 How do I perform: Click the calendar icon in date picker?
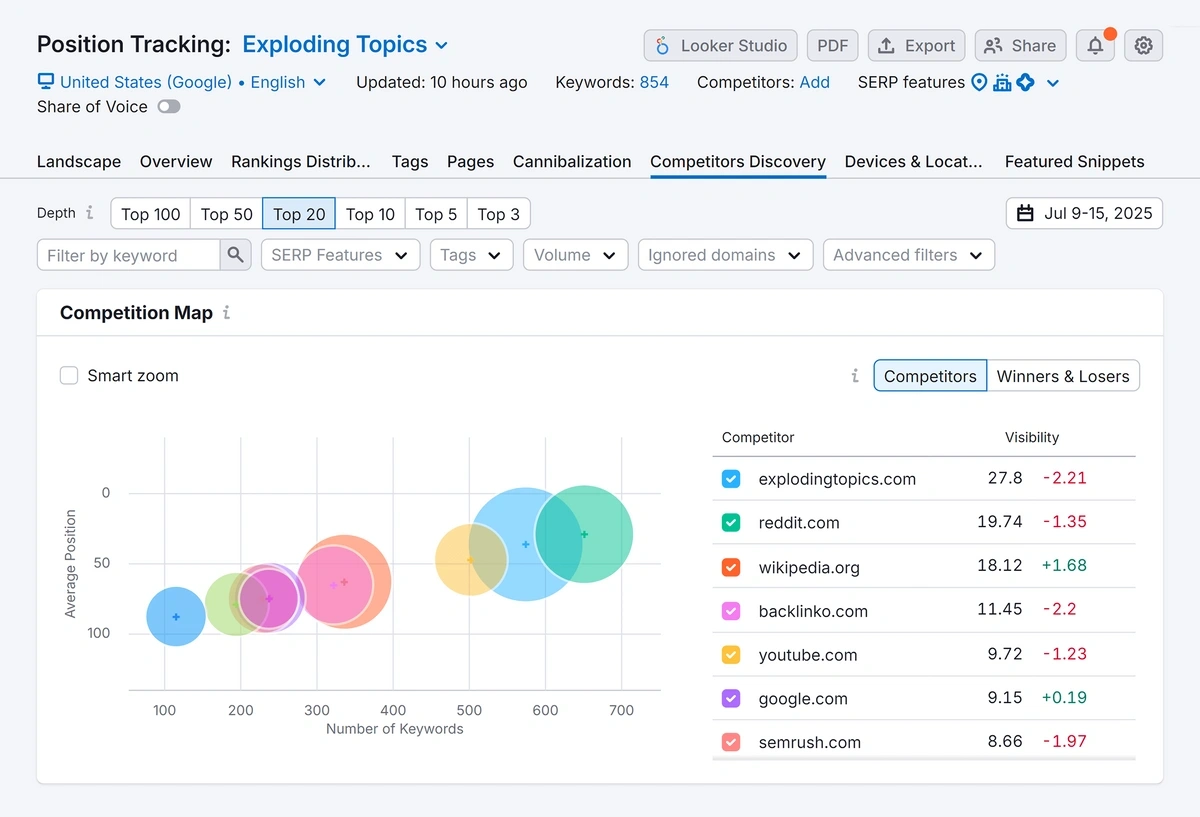click(x=1025, y=213)
